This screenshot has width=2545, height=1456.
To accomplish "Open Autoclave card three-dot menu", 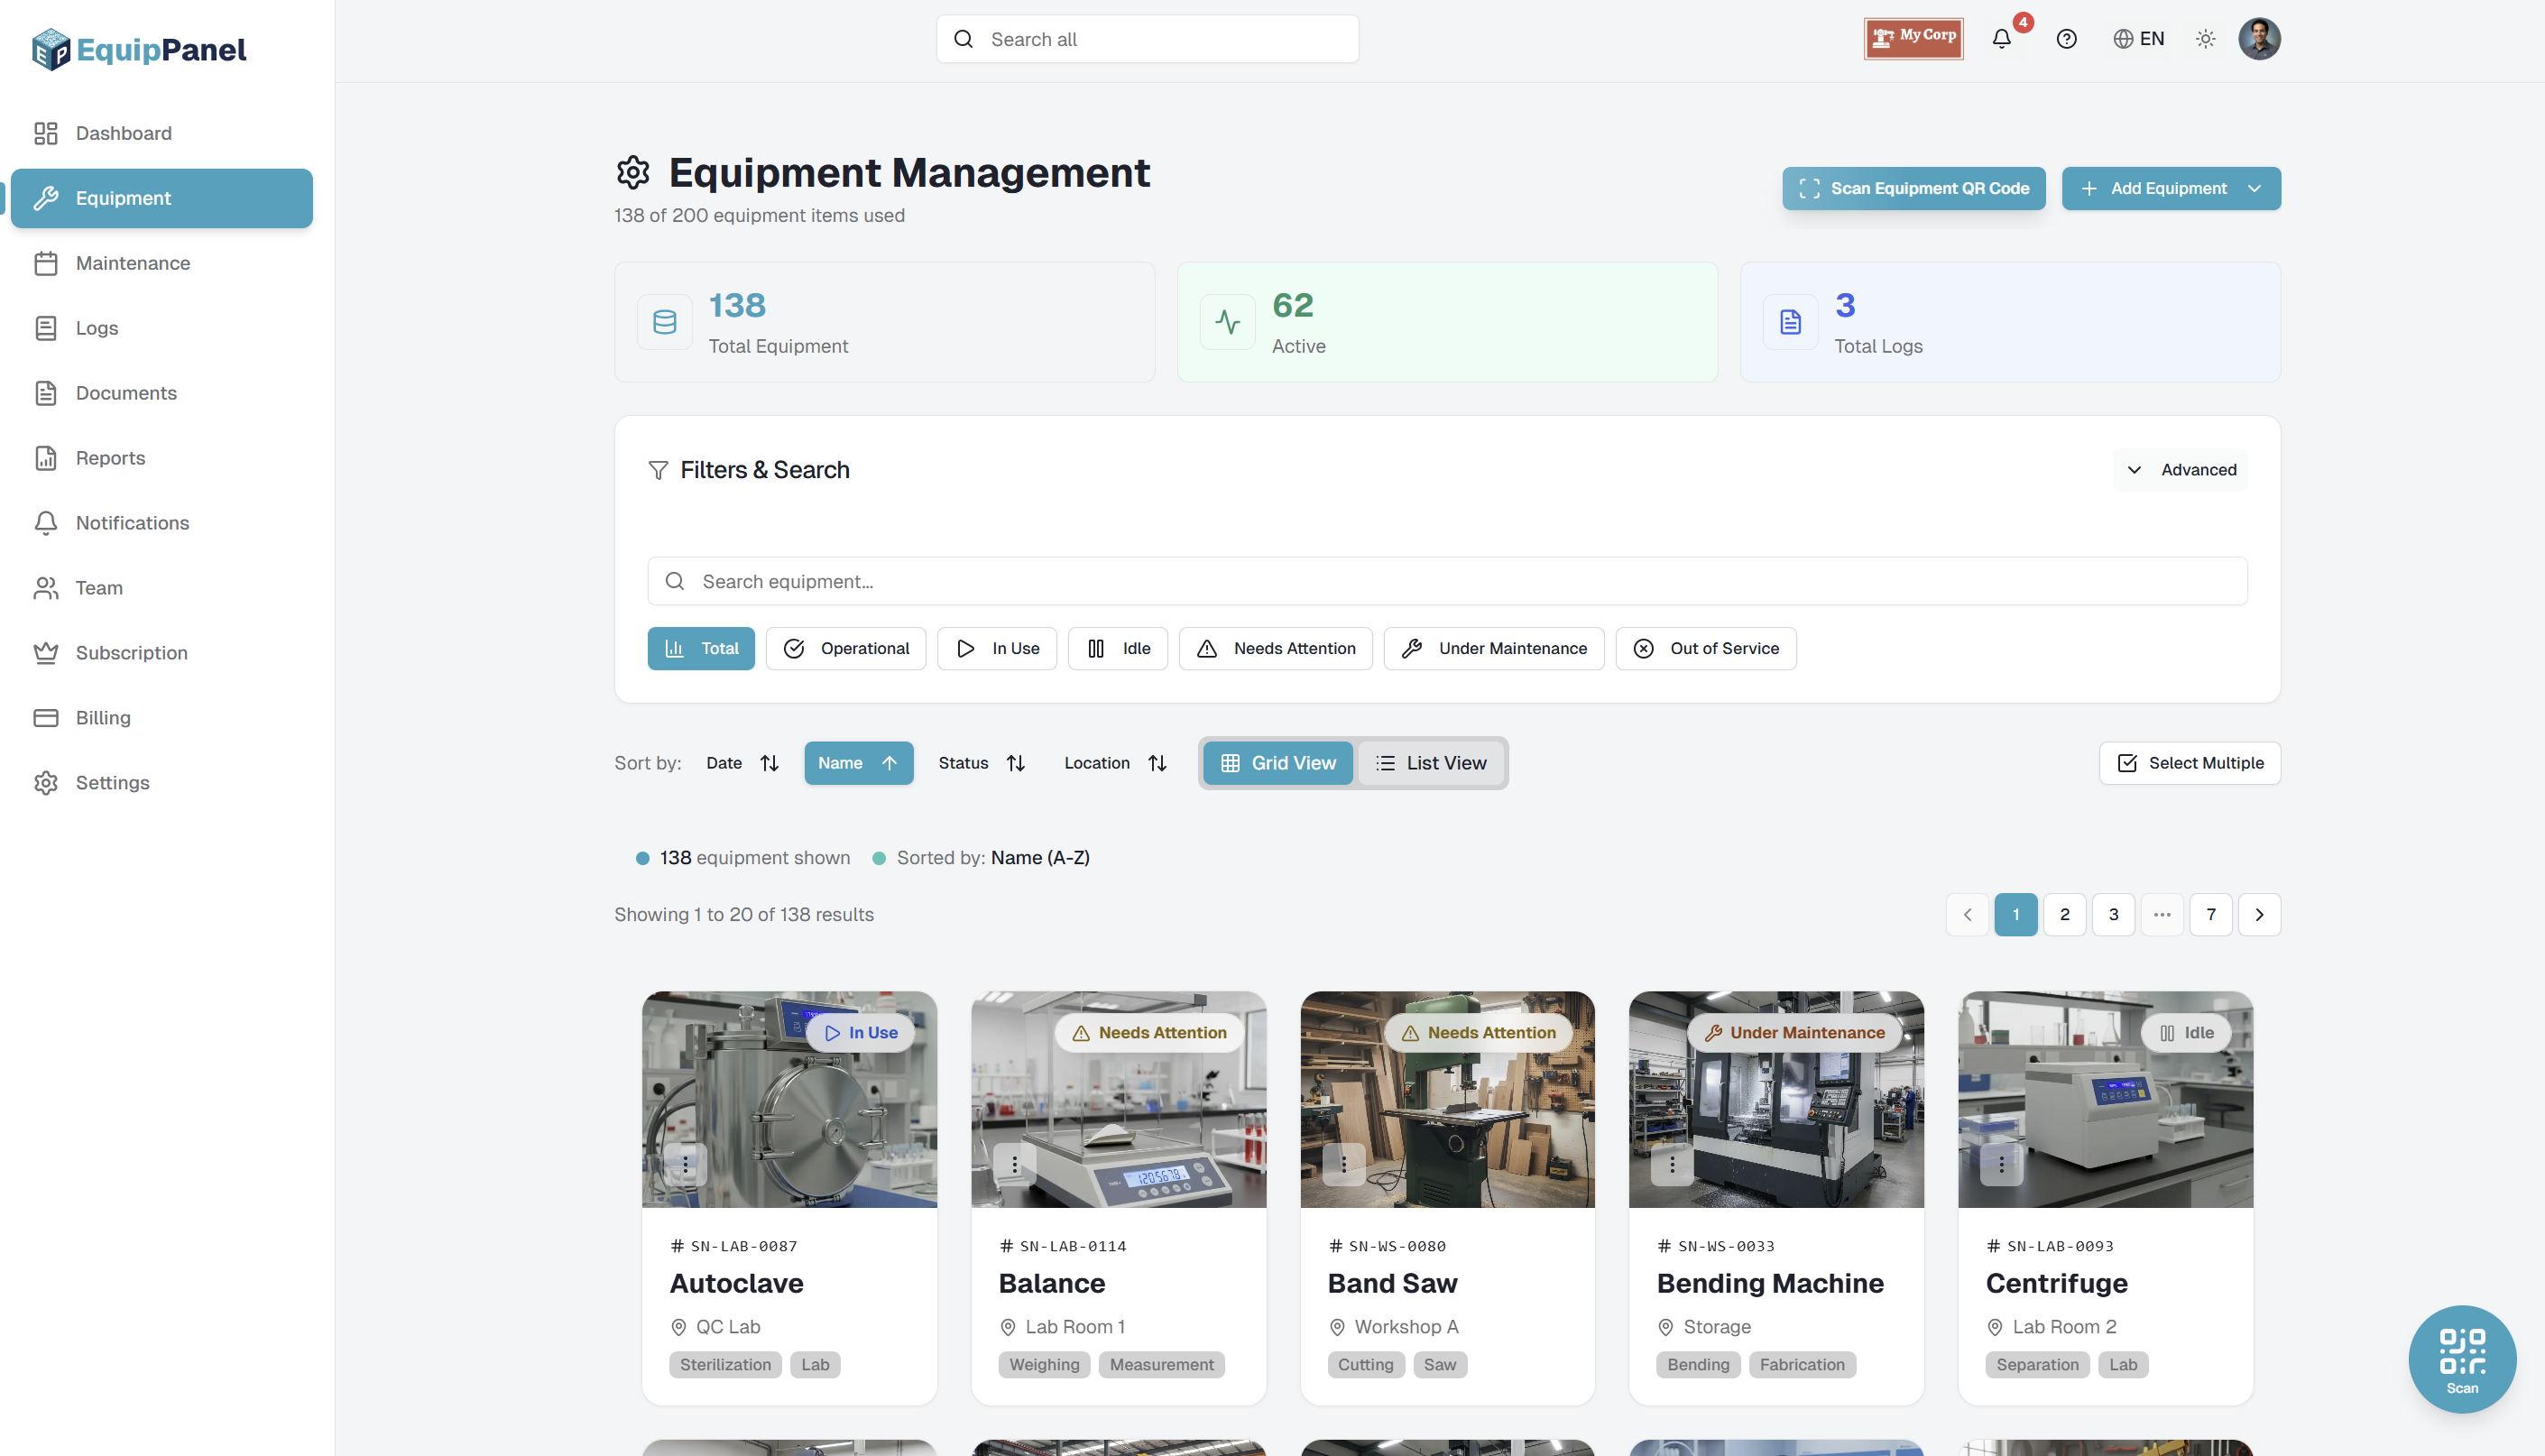I will tap(685, 1164).
